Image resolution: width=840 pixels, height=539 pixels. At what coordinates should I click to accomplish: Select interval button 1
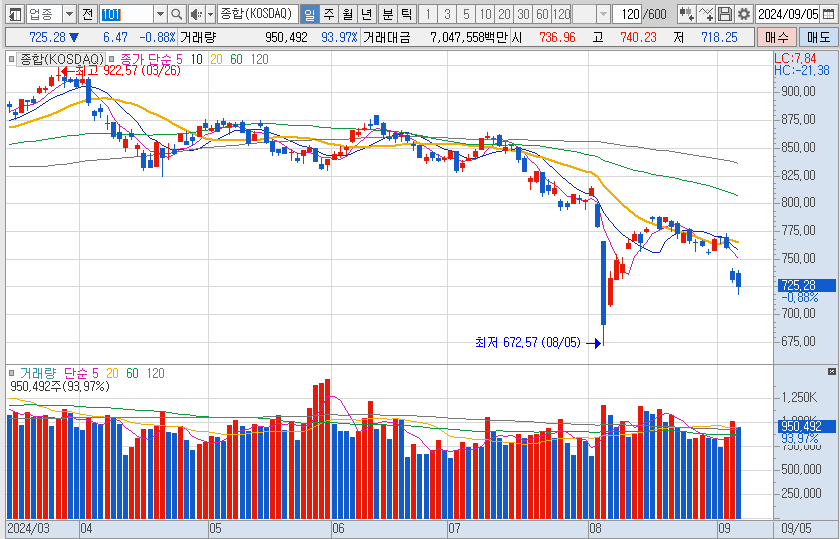tap(428, 14)
